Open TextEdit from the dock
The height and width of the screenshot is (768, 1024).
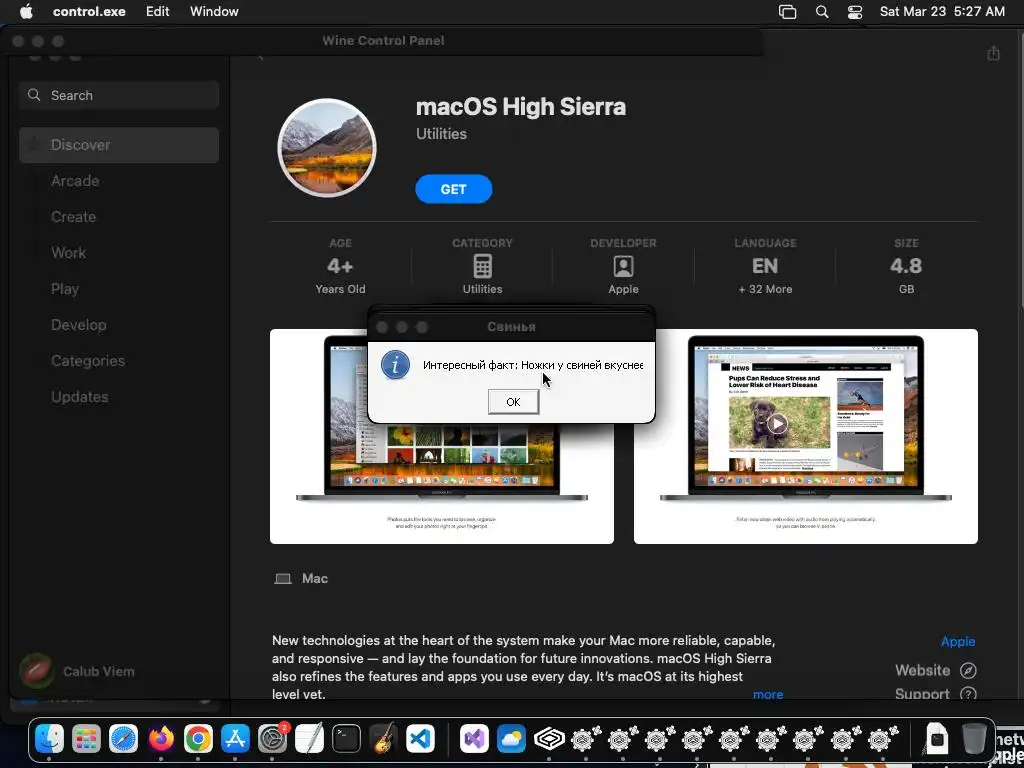[x=309, y=739]
